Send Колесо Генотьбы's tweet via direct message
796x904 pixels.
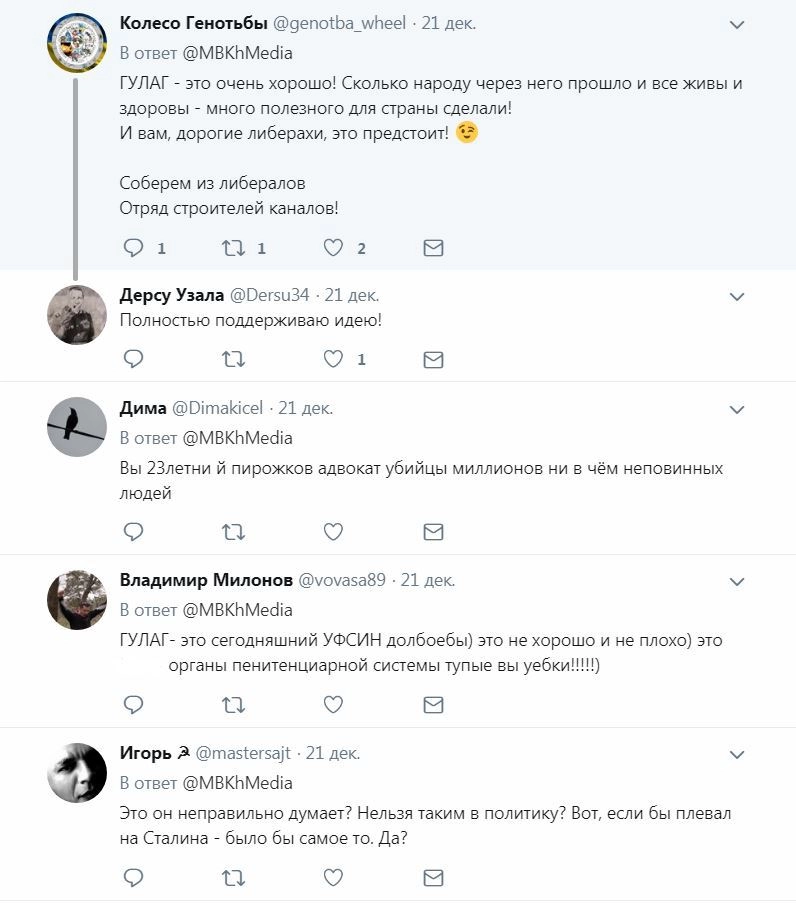click(x=433, y=248)
